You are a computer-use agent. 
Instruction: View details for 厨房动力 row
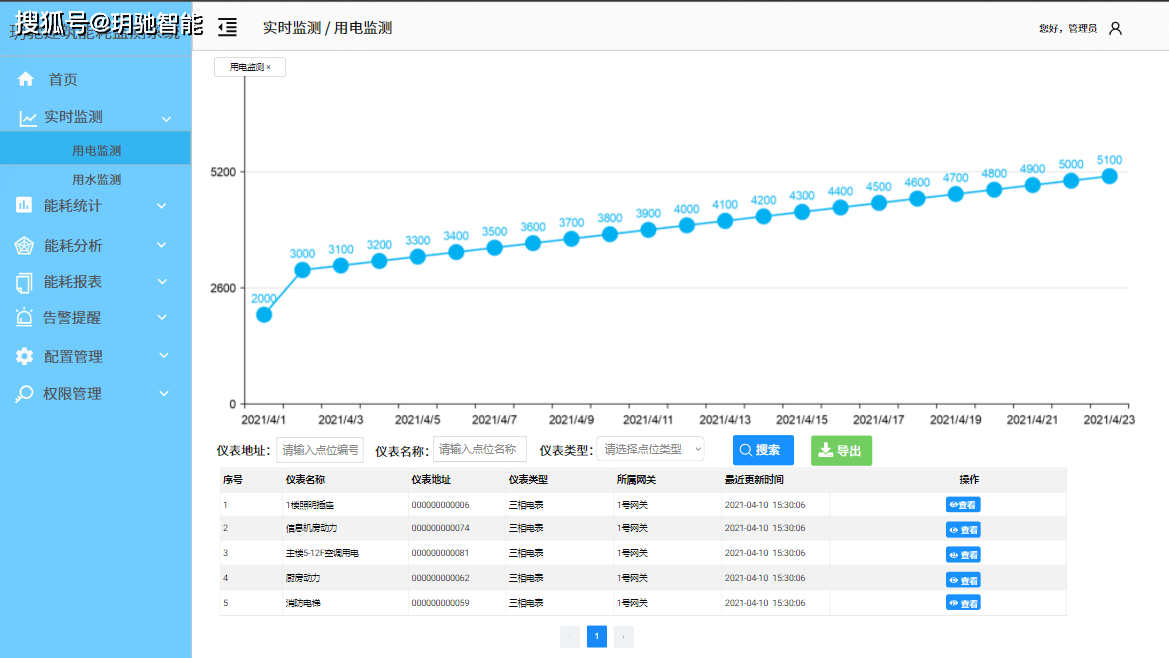(x=962, y=580)
